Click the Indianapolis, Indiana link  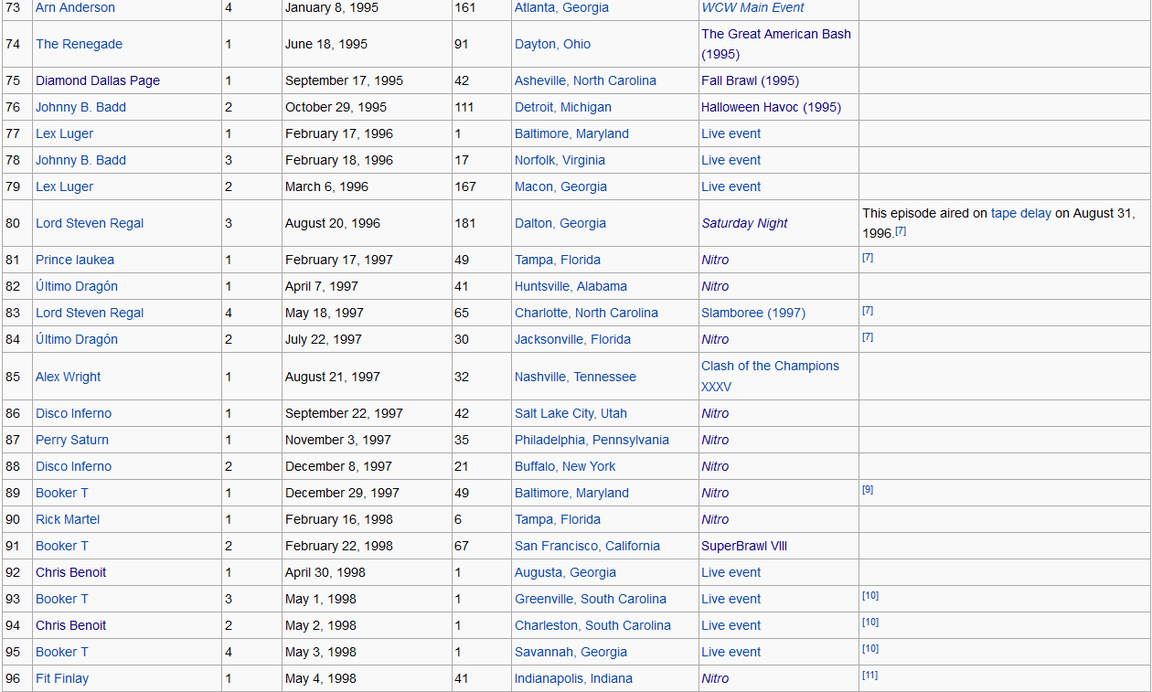coord(574,679)
